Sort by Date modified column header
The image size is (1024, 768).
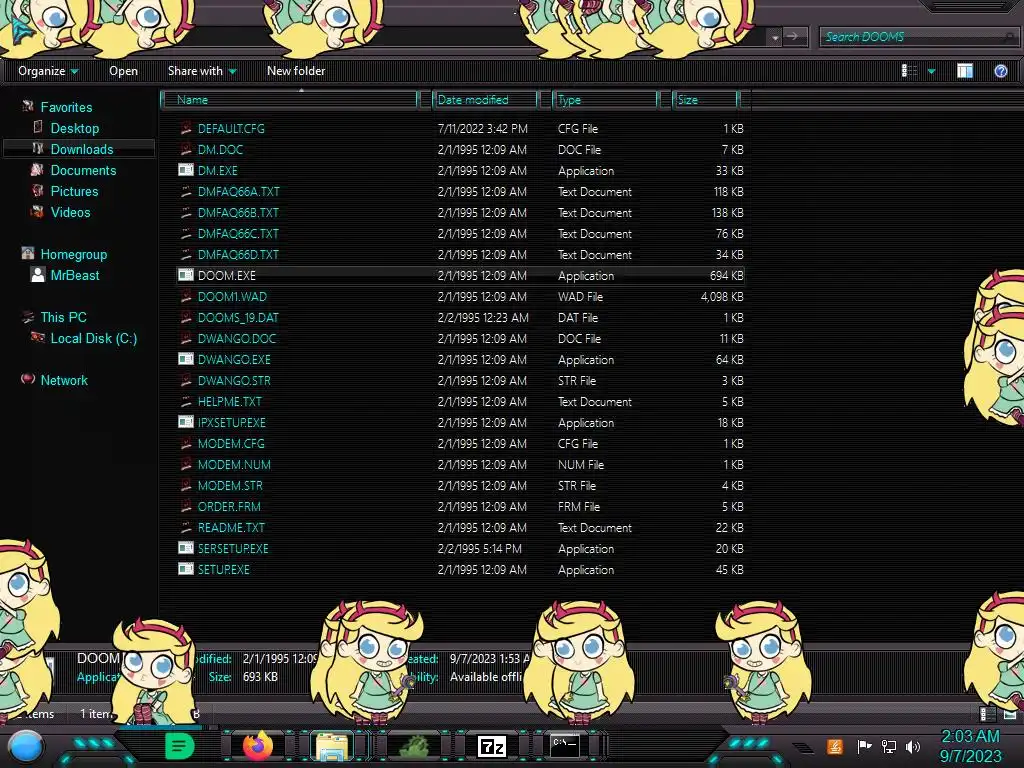tap(485, 99)
